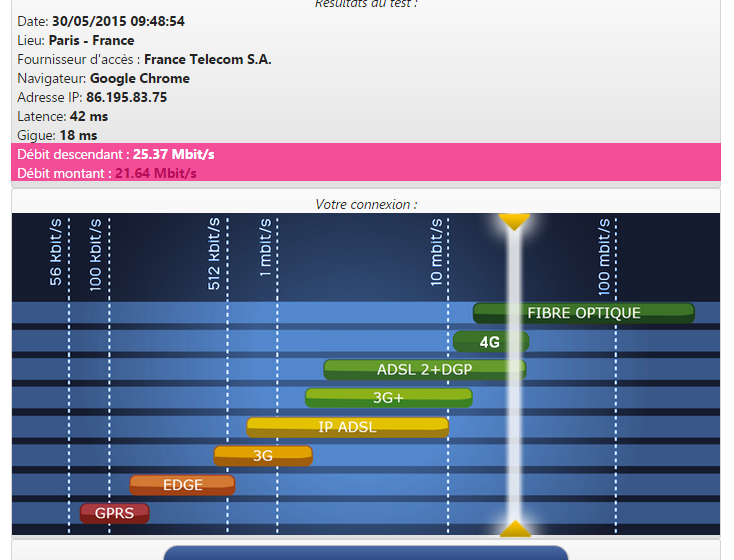Click the bottom yellow speed marker arrow
The width and height of the screenshot is (734, 560).
tap(515, 528)
